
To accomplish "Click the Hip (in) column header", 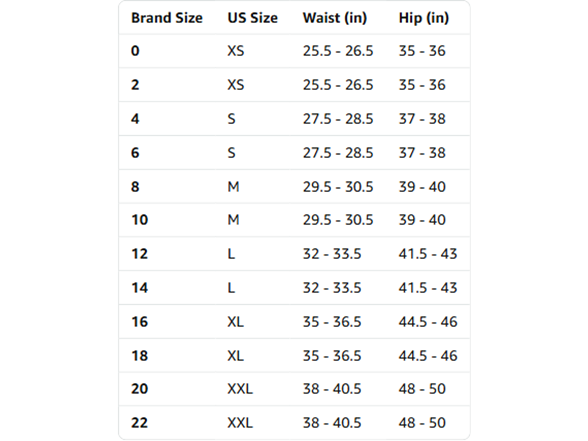I will 423,18.
